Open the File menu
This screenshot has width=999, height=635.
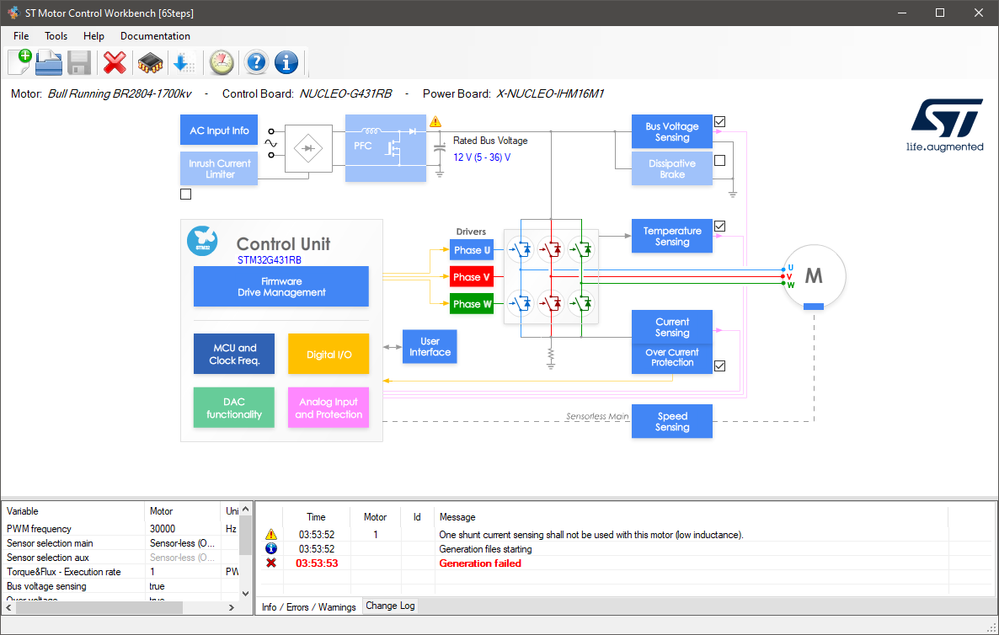[x=21, y=36]
